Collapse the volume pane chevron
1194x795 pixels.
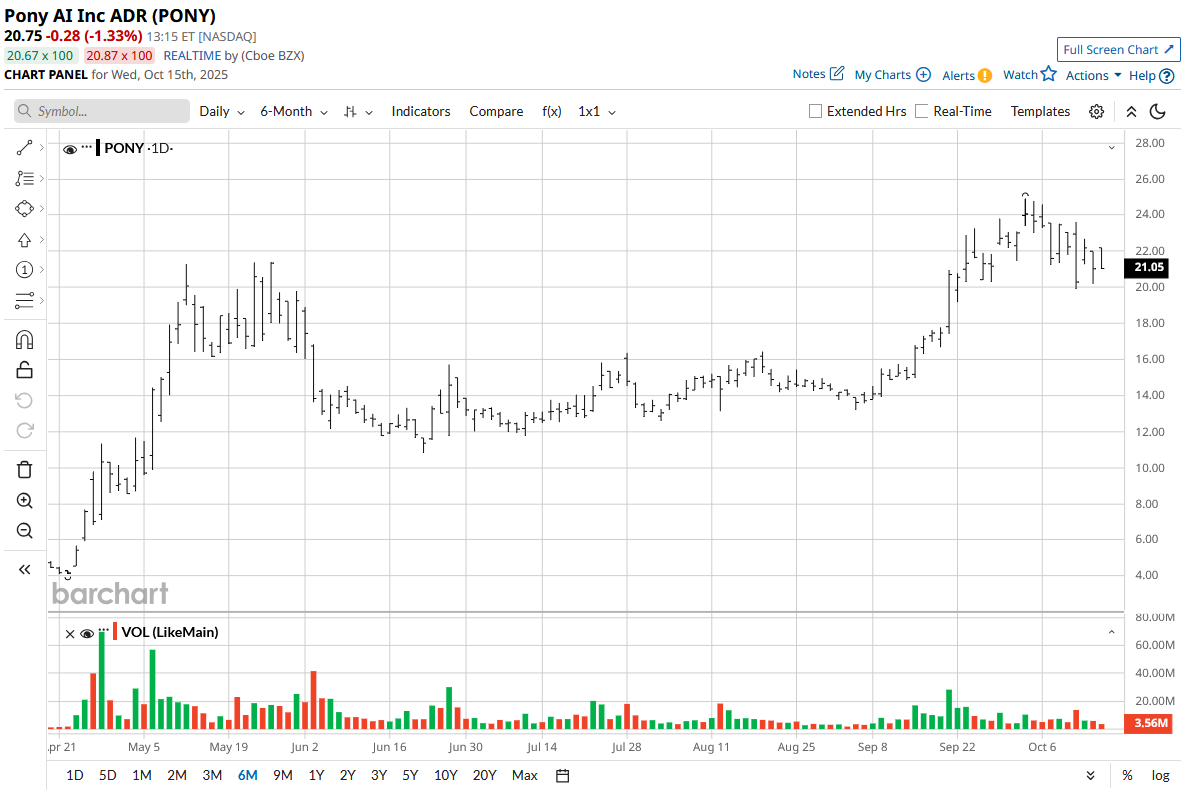1112,632
